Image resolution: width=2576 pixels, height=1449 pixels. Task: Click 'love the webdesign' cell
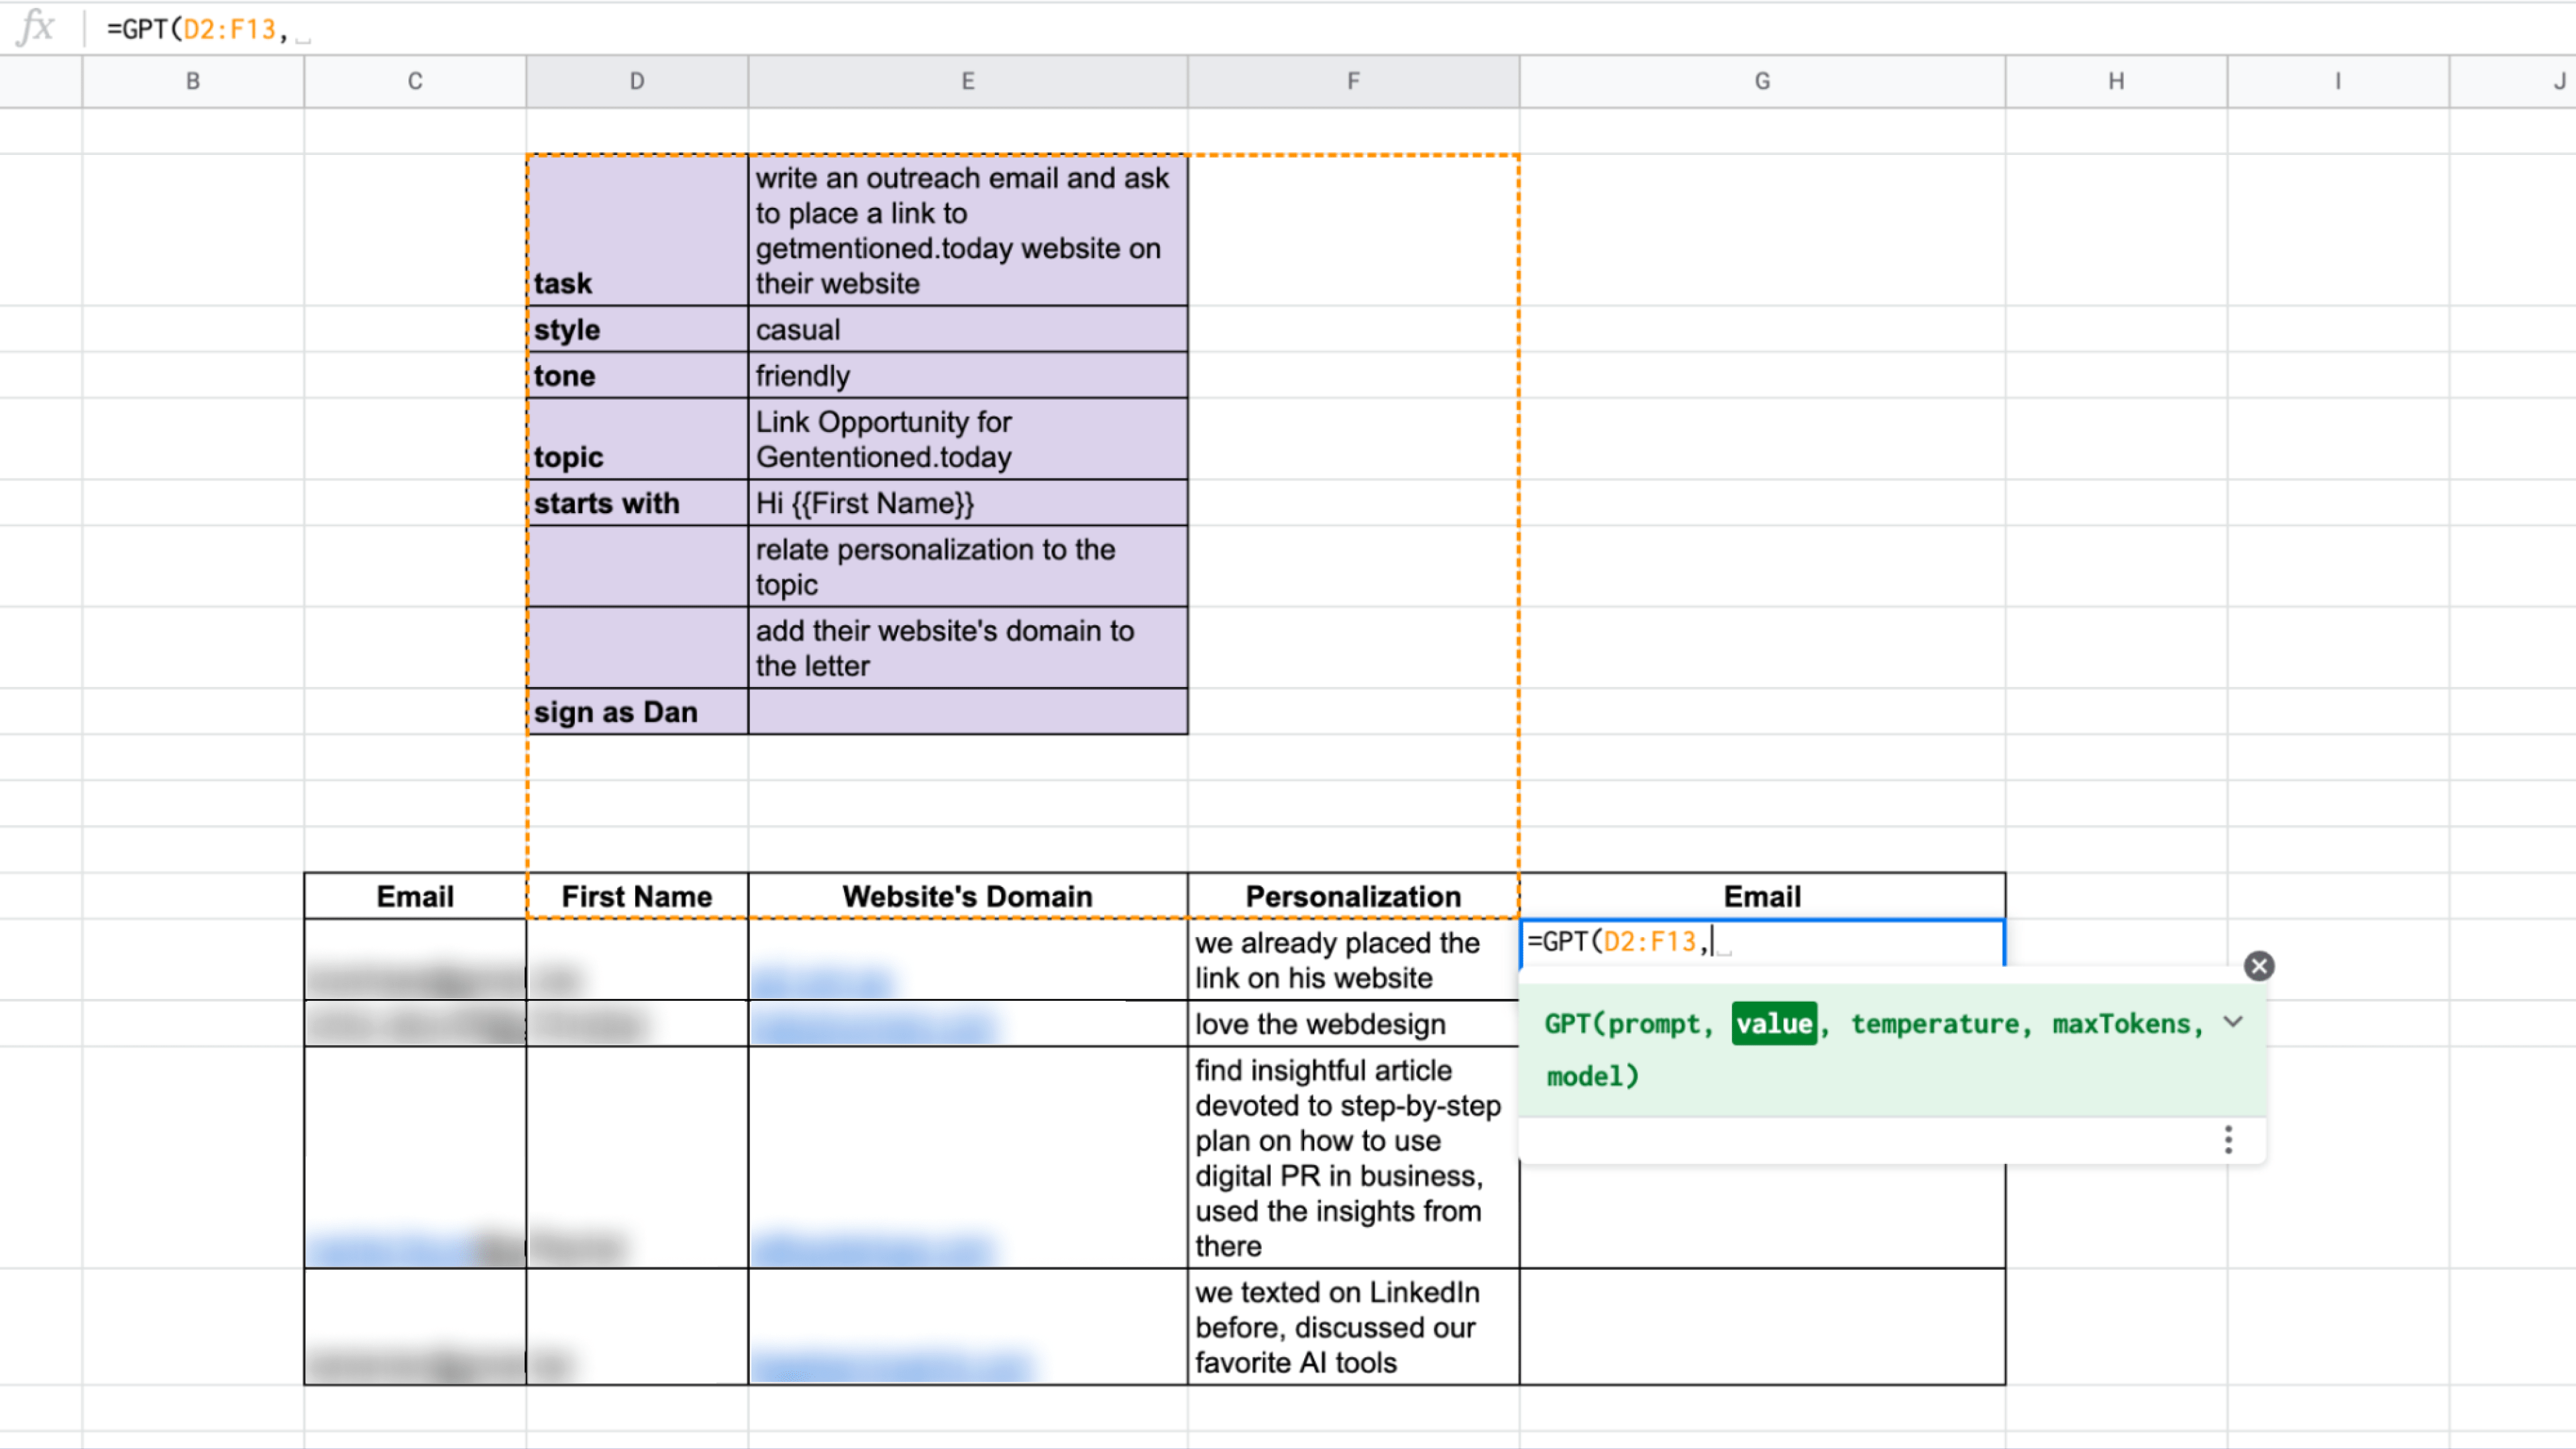[x=1353, y=1024]
